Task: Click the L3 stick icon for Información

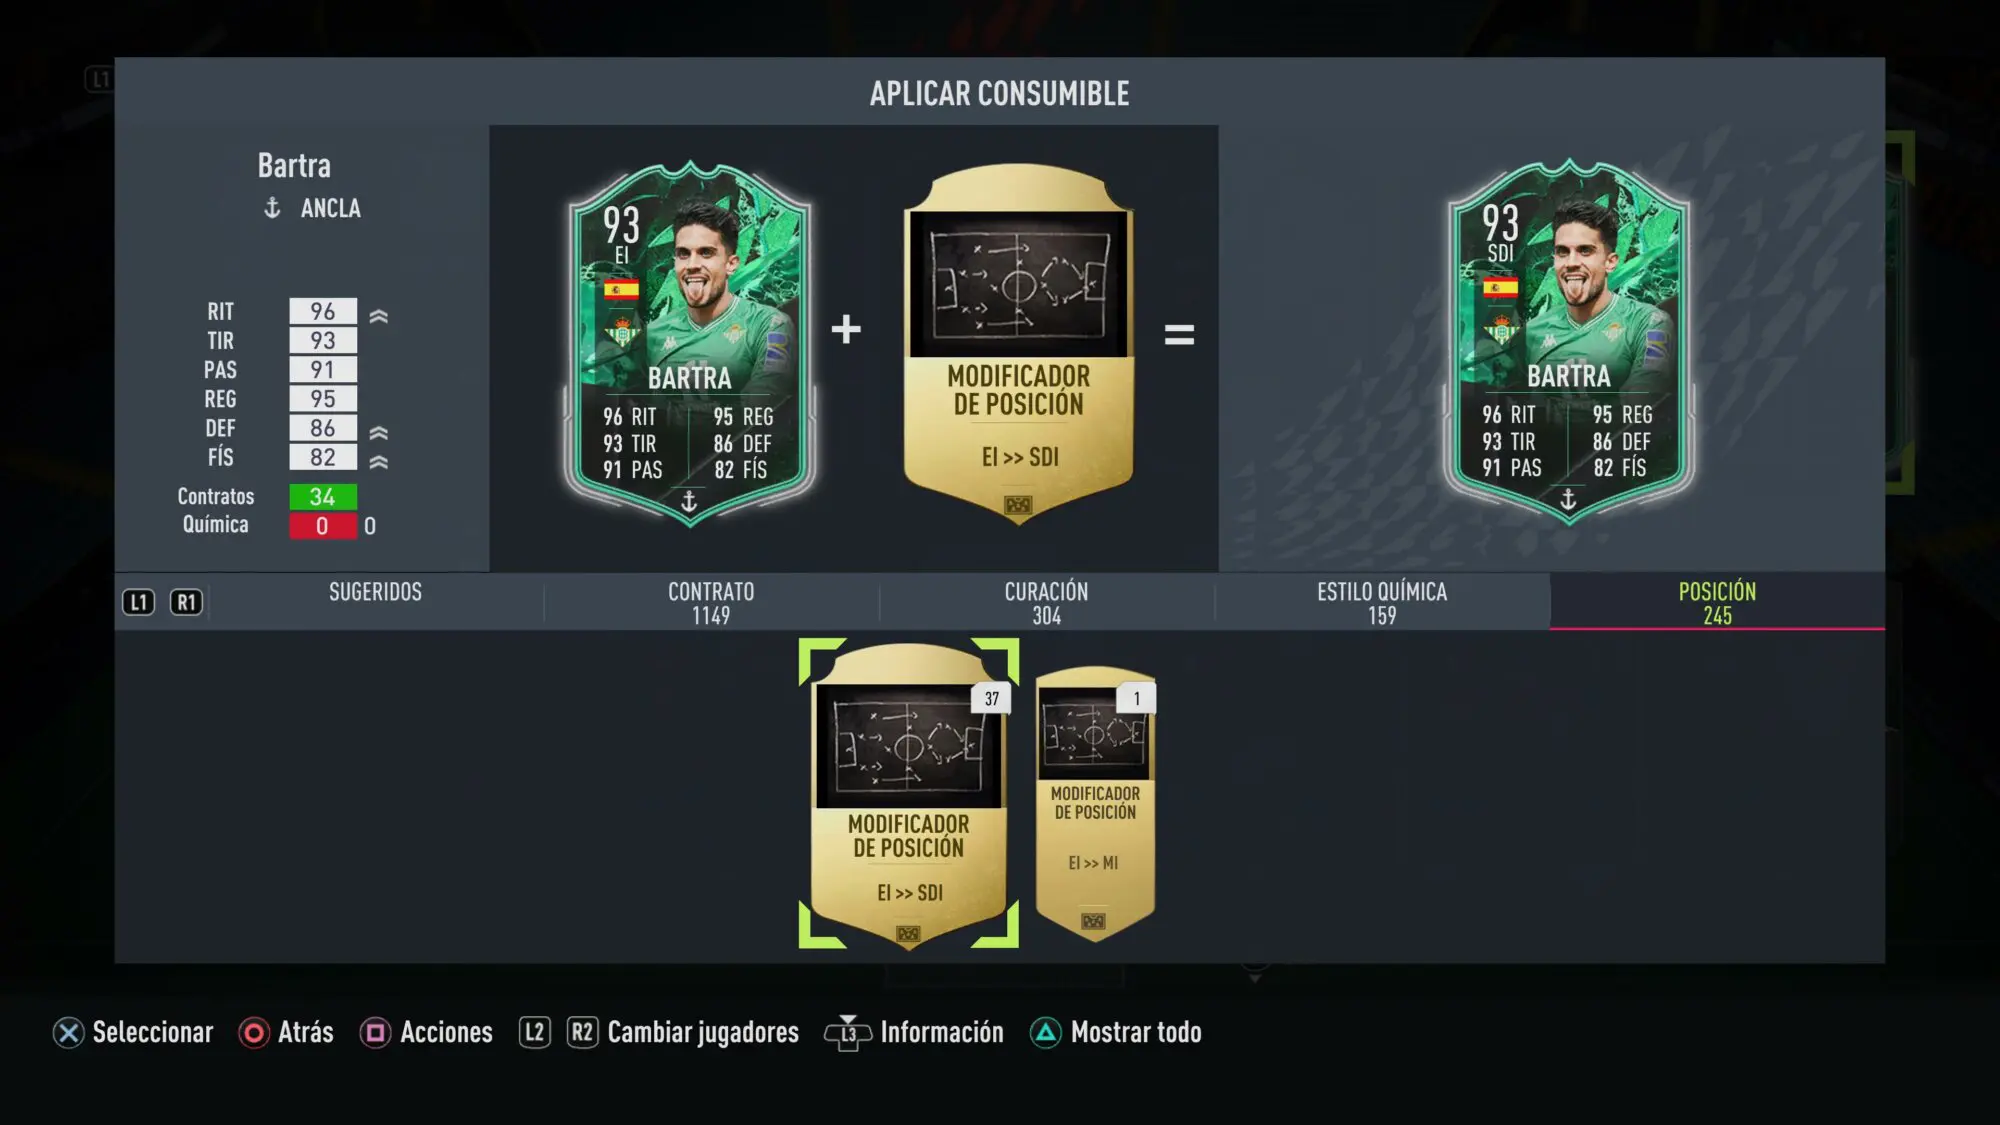Action: [848, 1034]
